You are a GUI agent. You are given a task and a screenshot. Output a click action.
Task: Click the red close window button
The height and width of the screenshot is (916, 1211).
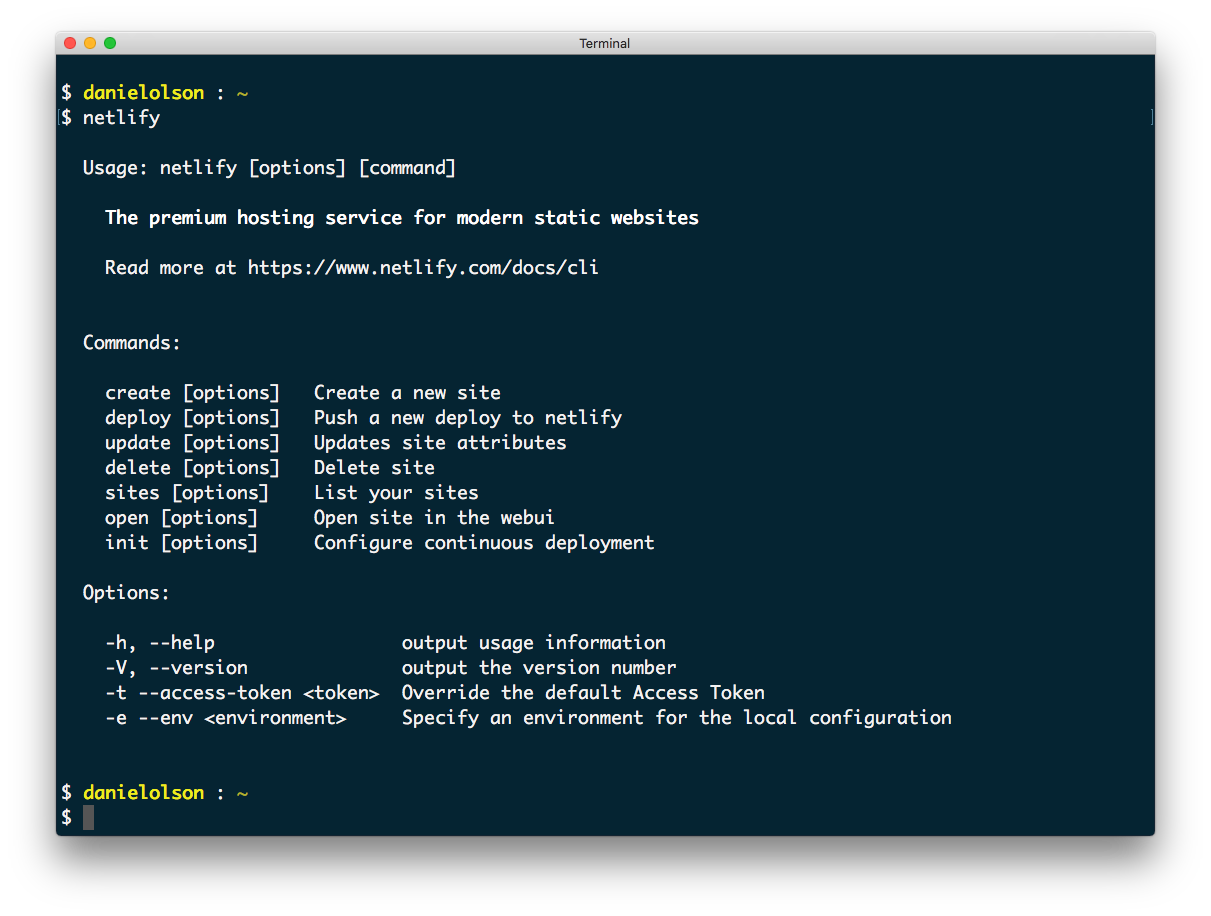[x=70, y=43]
